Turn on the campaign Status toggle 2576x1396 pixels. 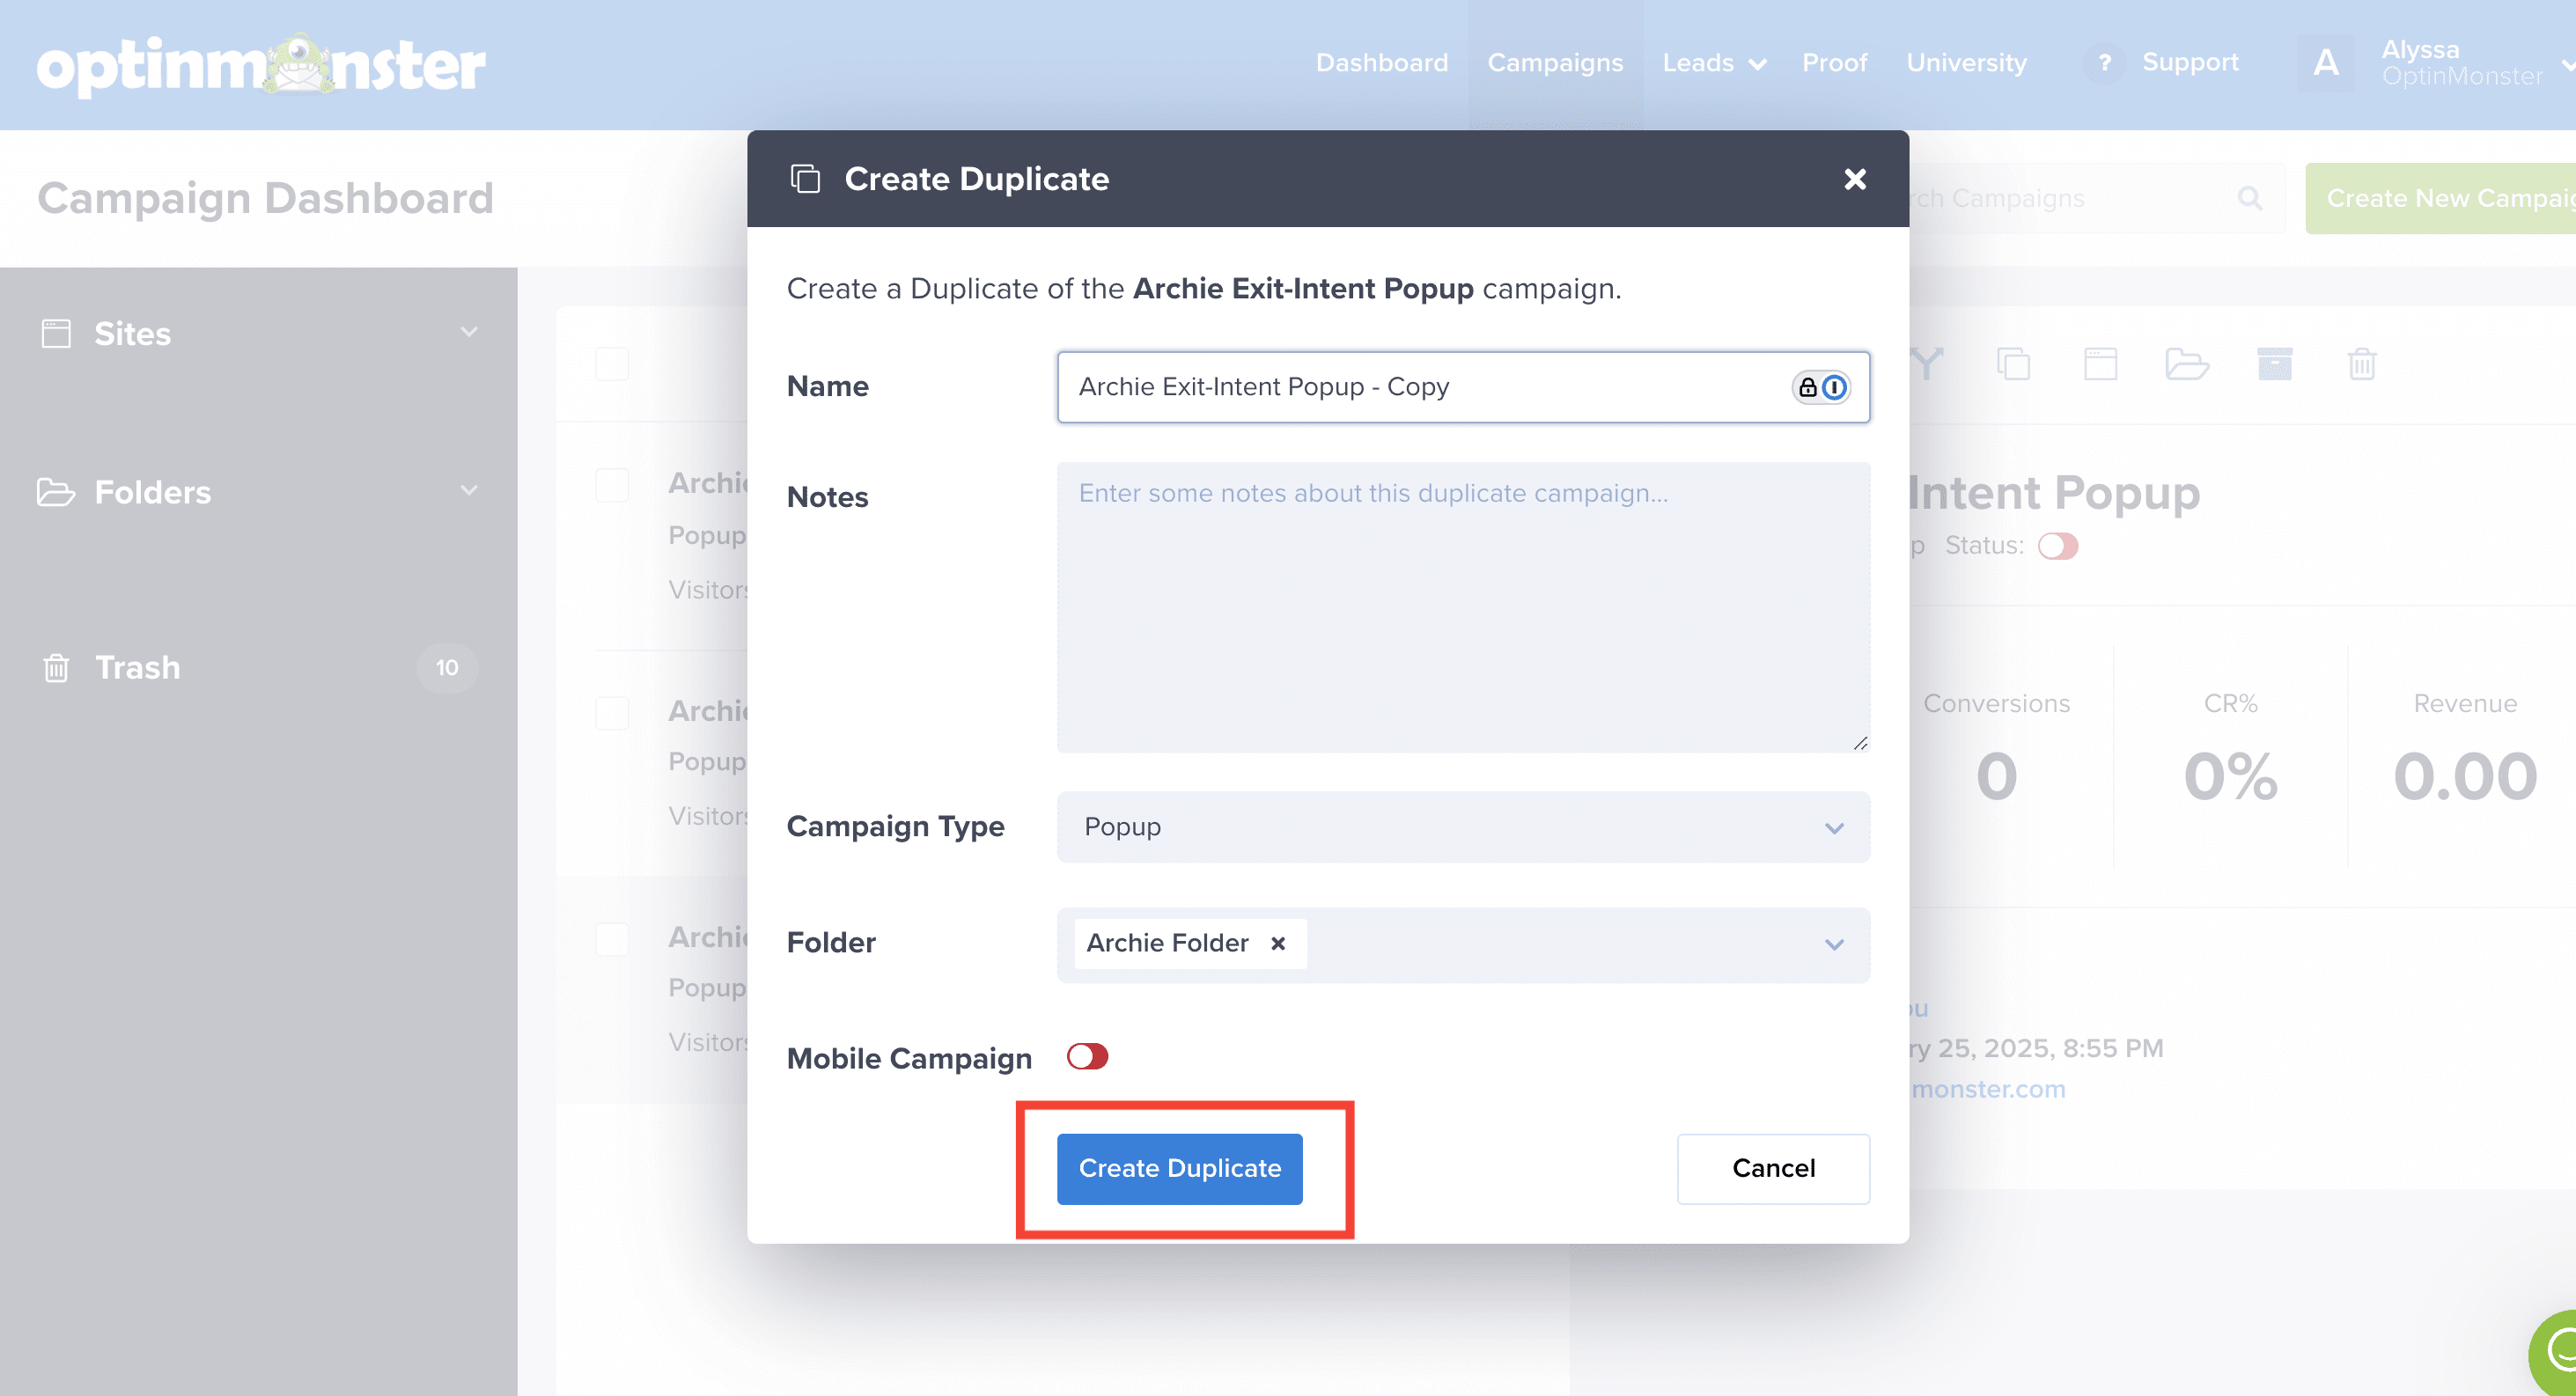tap(2057, 546)
